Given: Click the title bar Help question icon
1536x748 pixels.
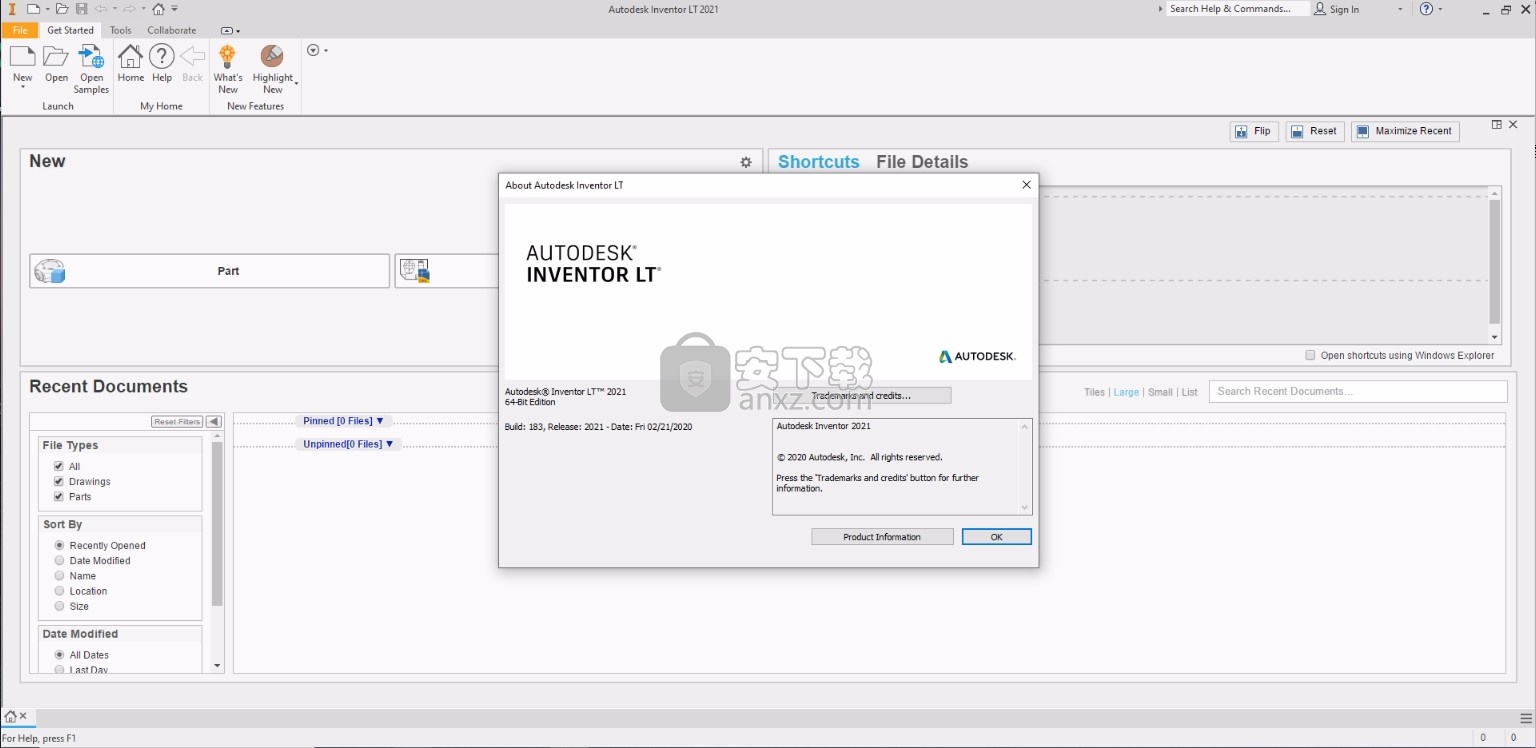Looking at the screenshot, I should pyautogui.click(x=1426, y=9).
